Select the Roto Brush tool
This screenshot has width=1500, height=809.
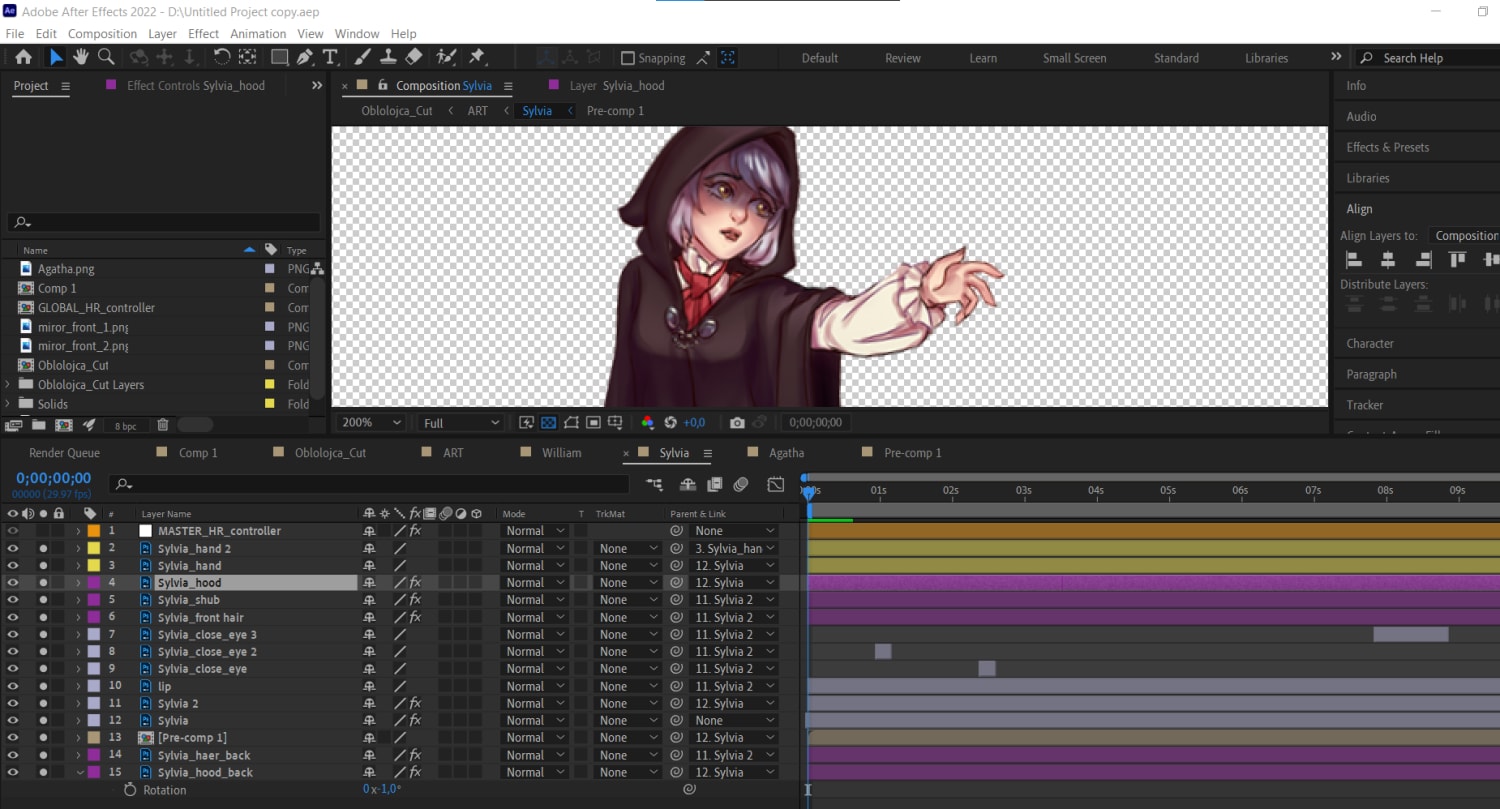447,57
